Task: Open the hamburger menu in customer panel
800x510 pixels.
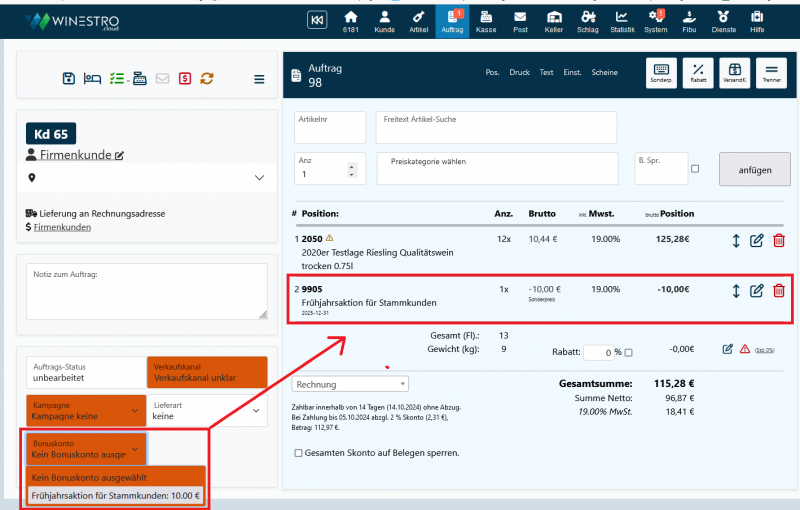Action: [x=259, y=79]
